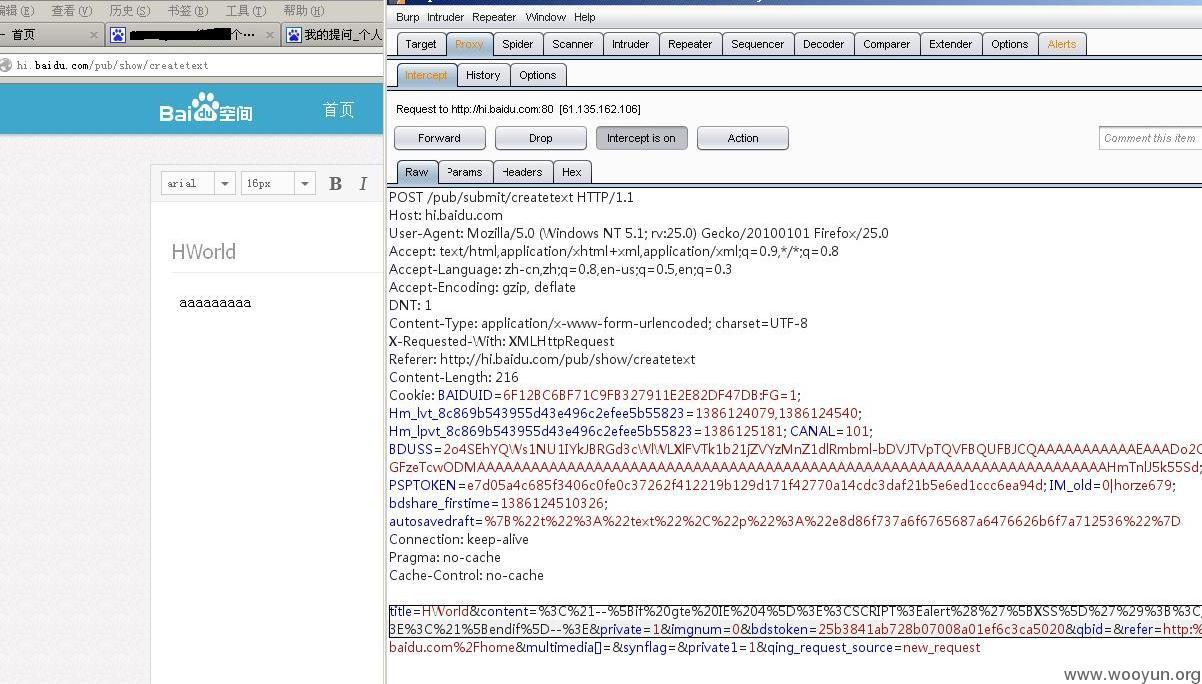Open the Window menu in Burp Suite
This screenshot has width=1202, height=684.
point(545,17)
